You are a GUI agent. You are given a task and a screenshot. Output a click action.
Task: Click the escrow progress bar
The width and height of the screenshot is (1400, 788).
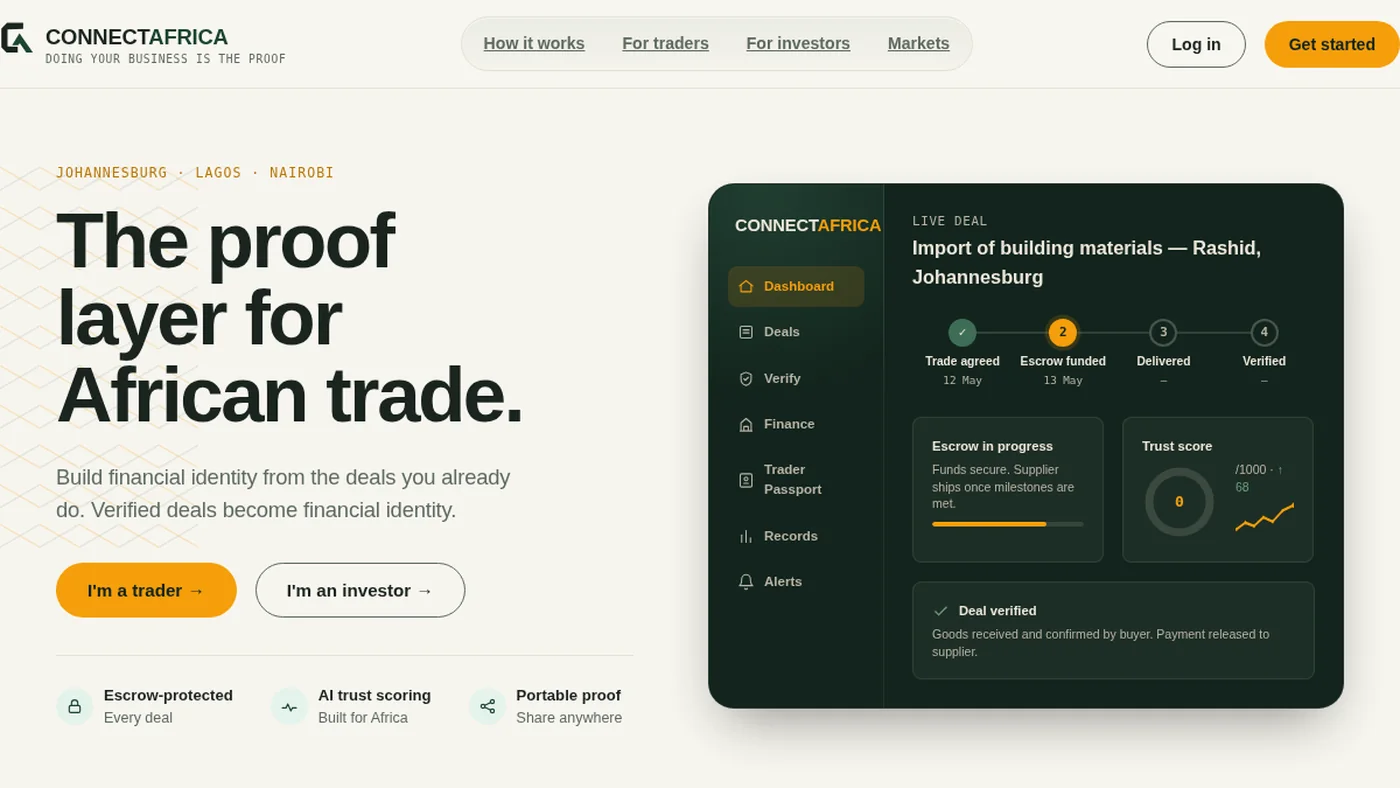click(x=1007, y=524)
